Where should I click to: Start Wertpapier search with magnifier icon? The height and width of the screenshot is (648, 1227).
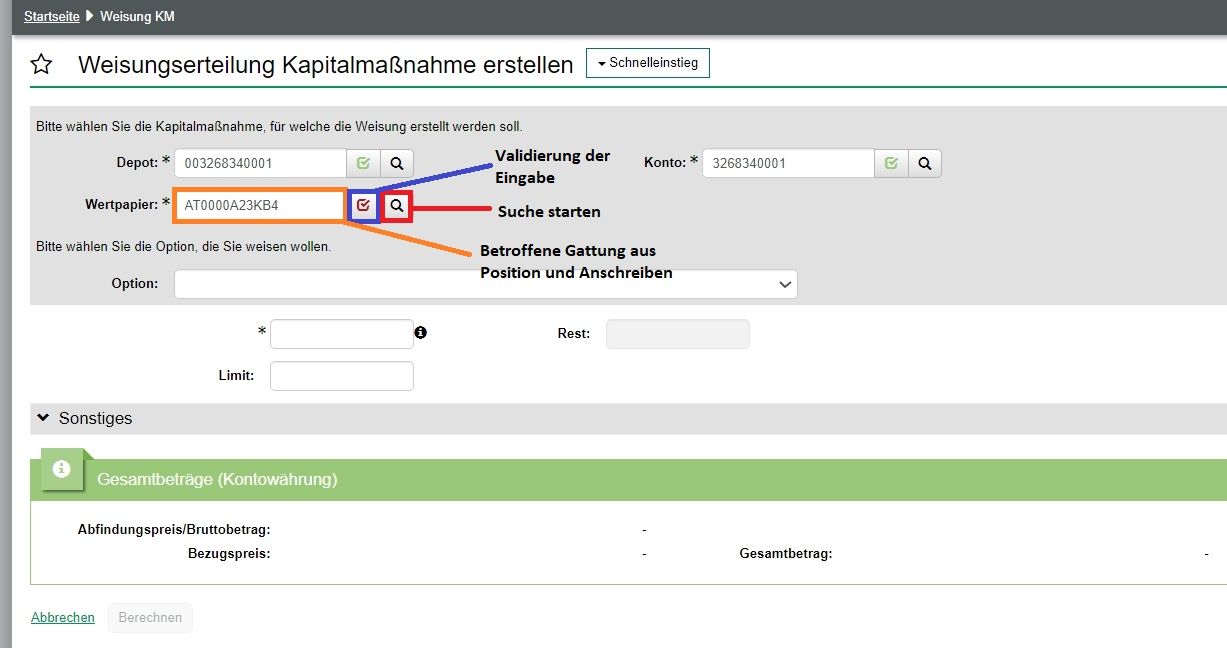point(397,205)
